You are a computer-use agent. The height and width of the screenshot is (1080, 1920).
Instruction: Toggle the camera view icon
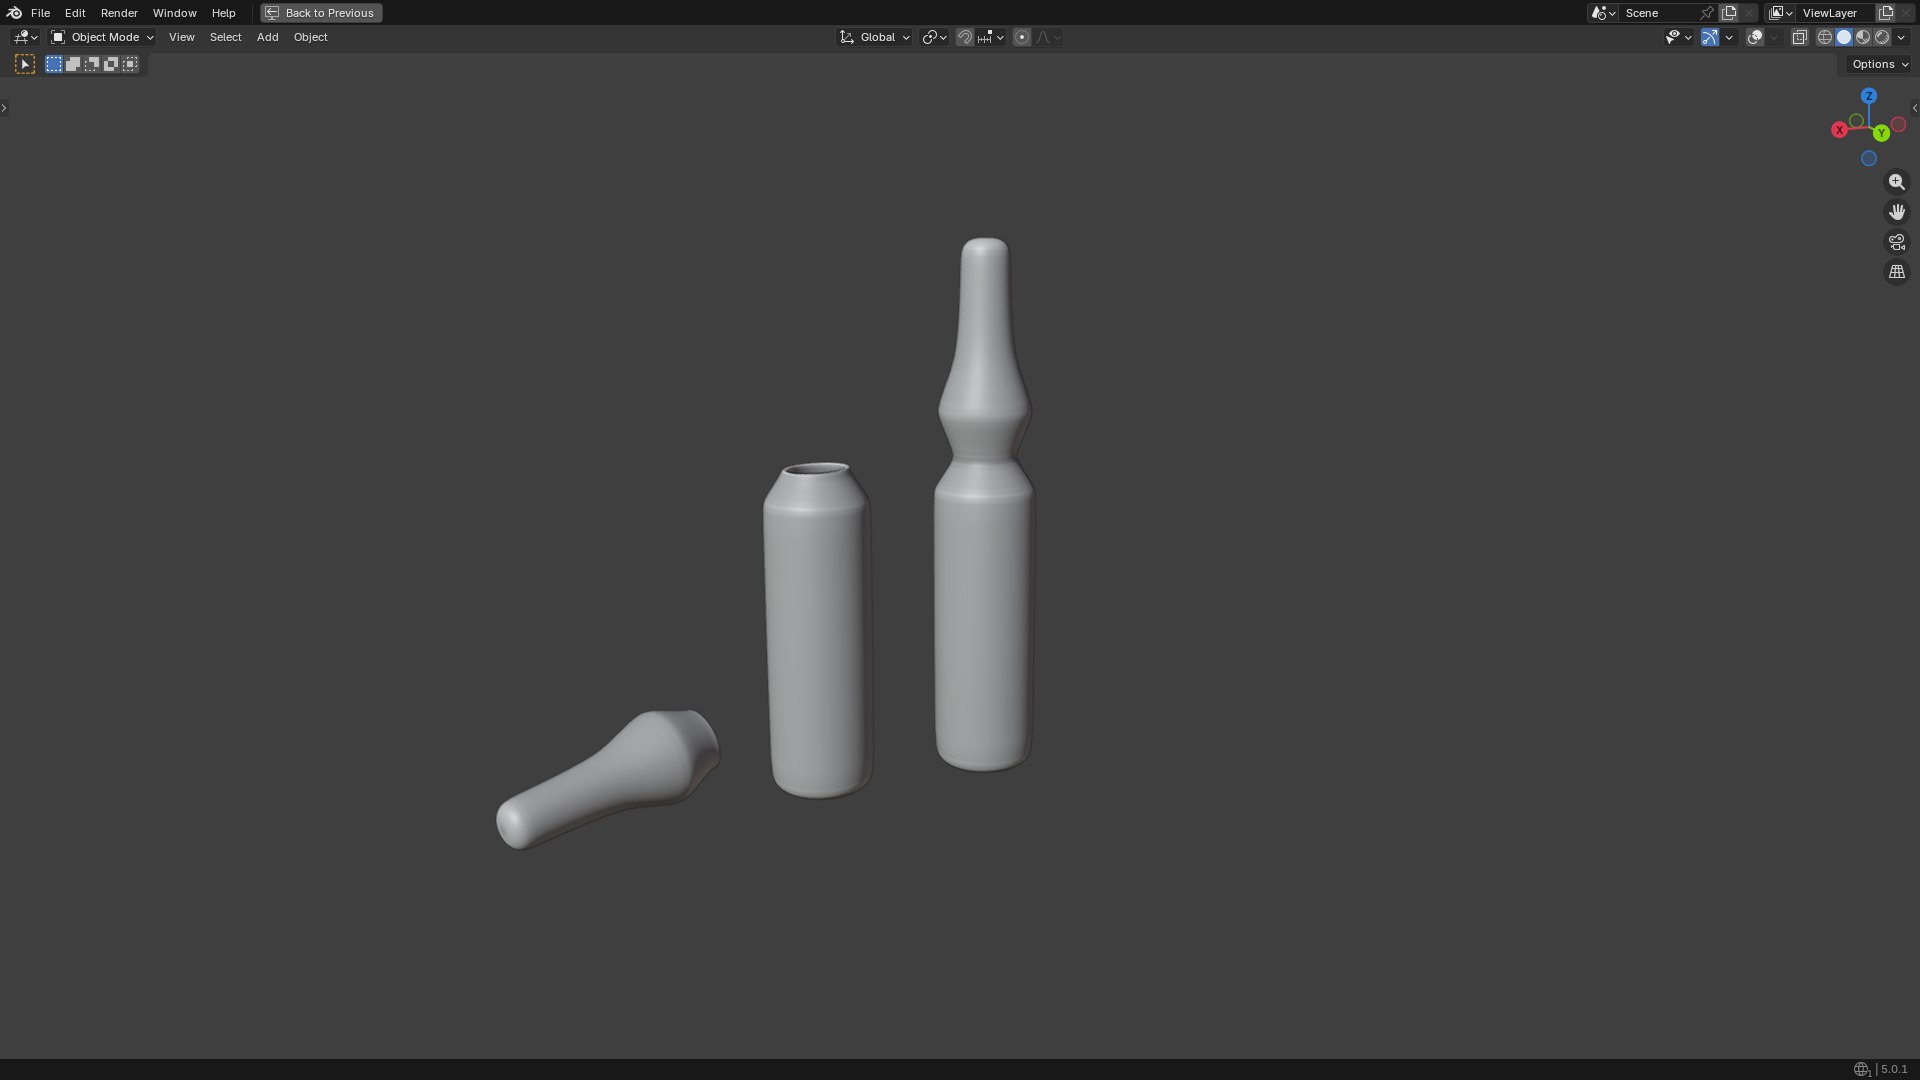tap(1896, 242)
